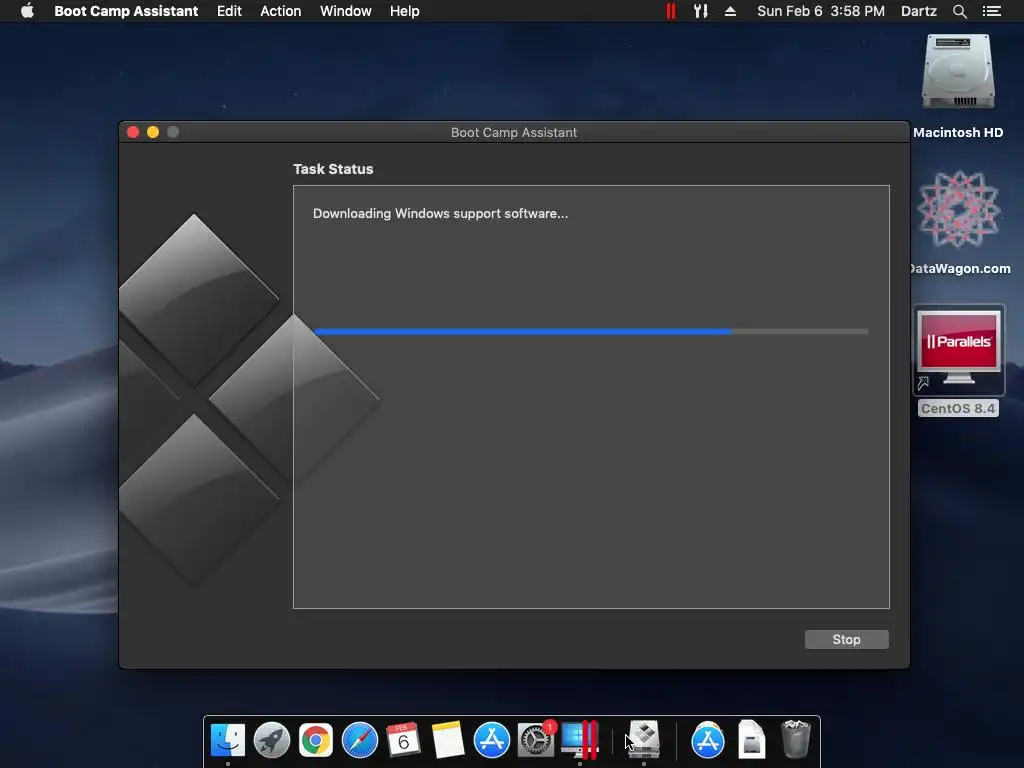Open the Apple menu

(x=27, y=11)
